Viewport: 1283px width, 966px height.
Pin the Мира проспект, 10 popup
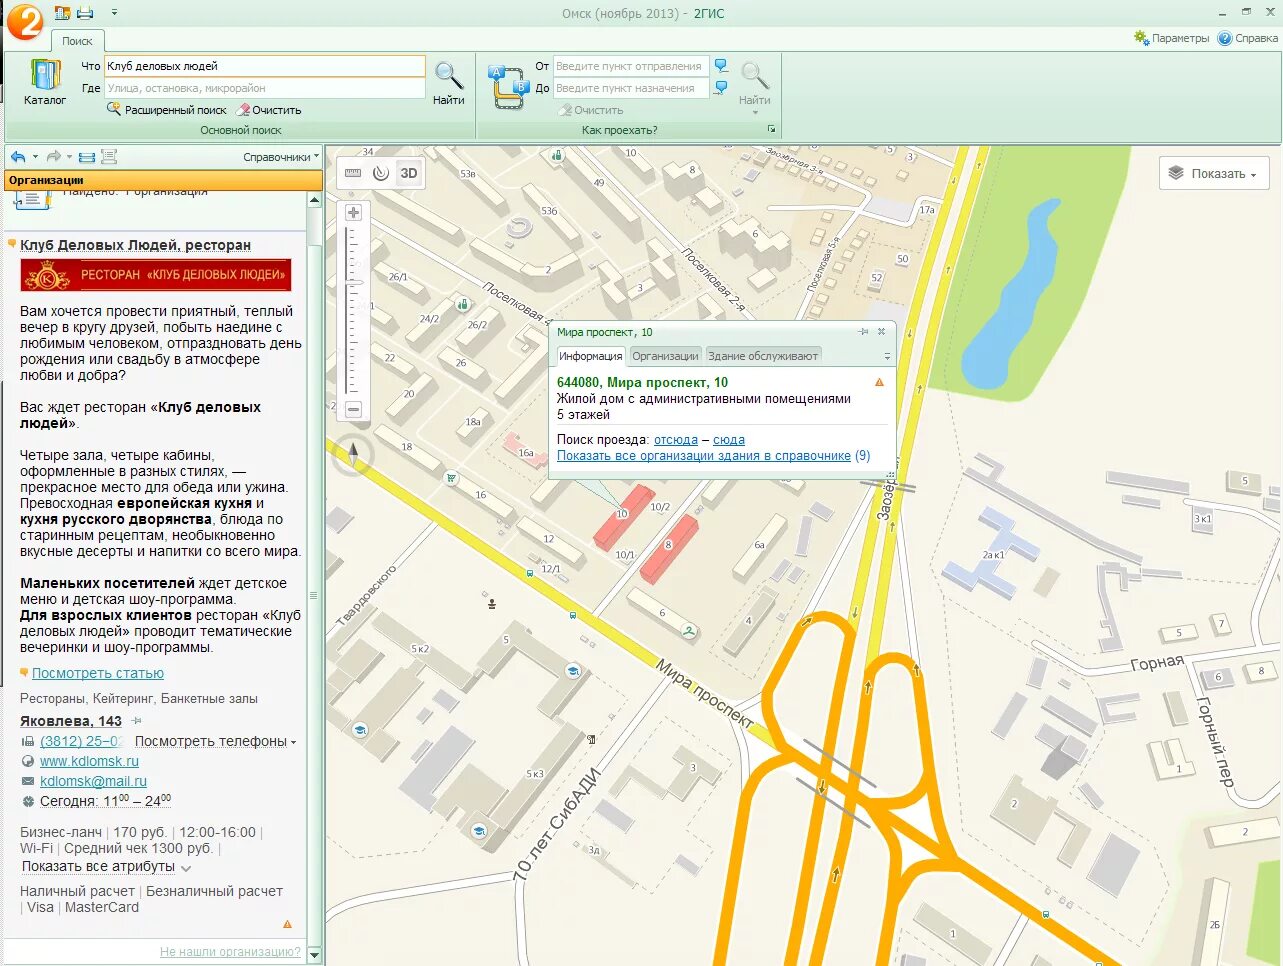(x=863, y=332)
